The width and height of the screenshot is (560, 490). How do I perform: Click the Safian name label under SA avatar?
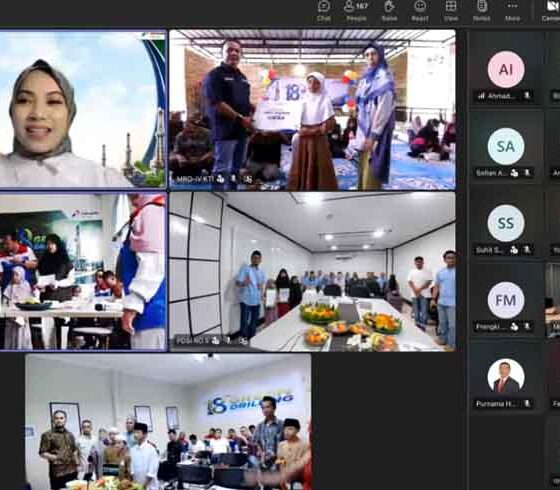click(491, 173)
